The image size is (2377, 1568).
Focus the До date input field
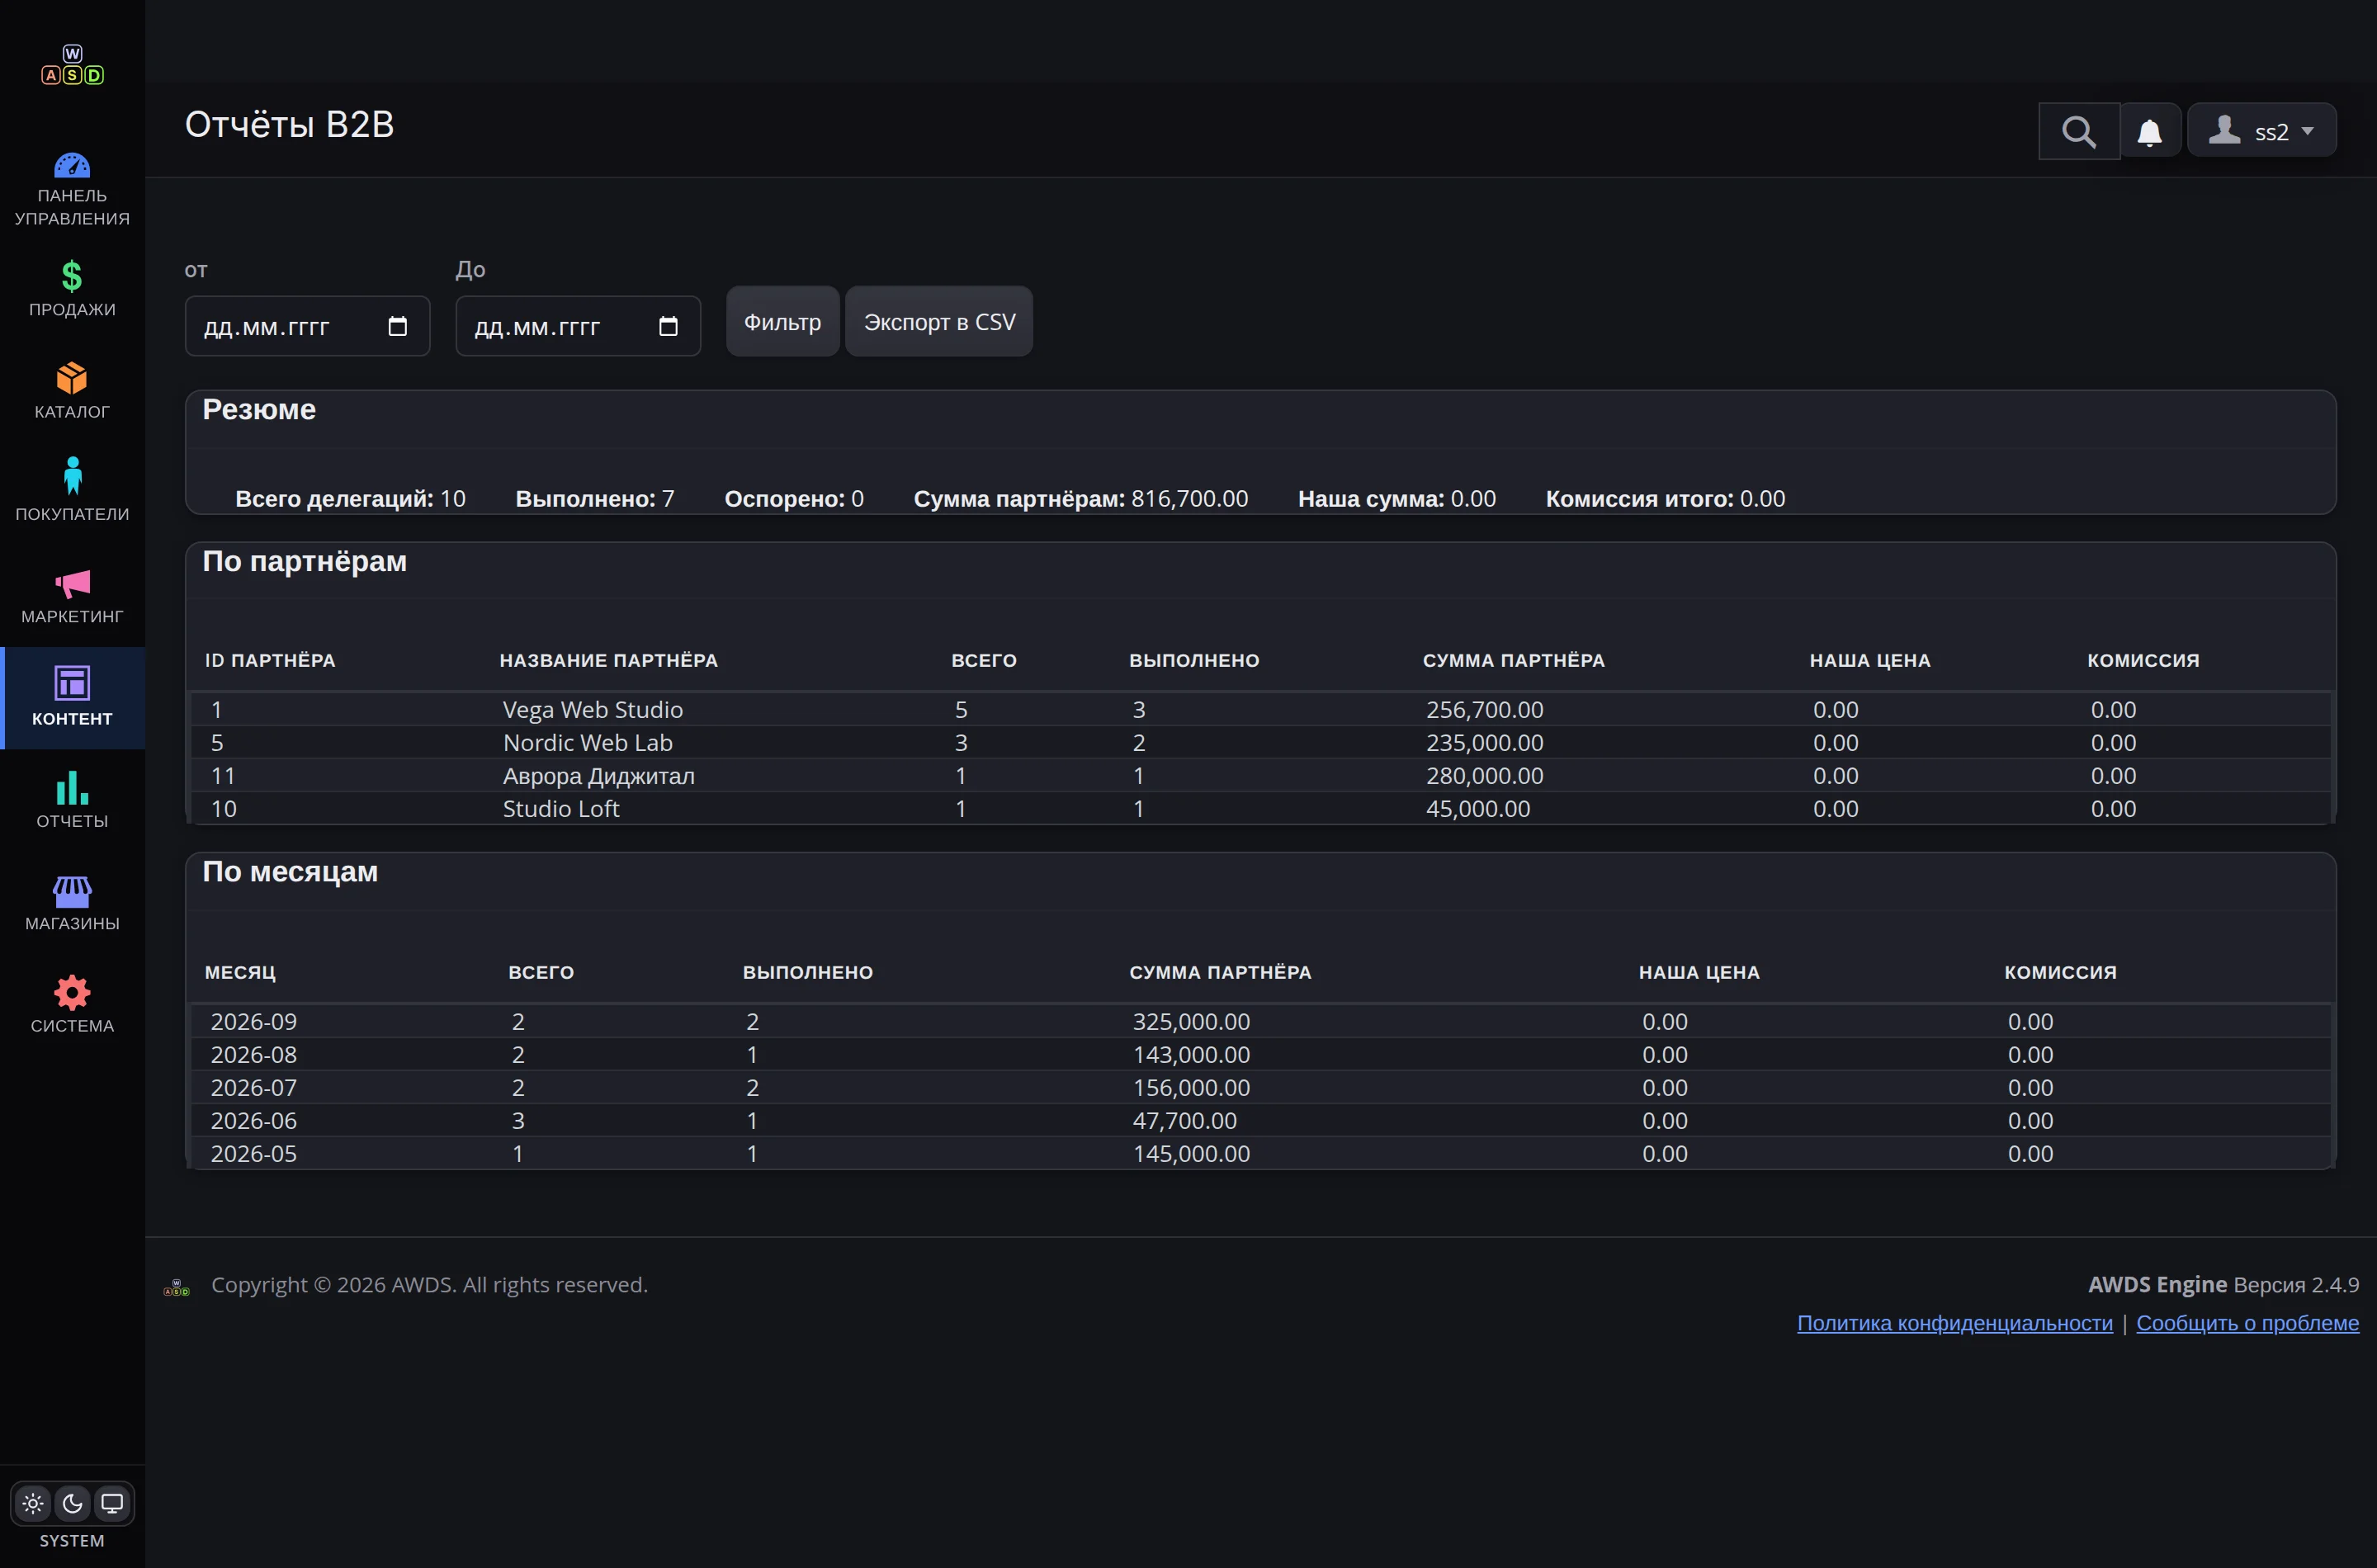(578, 326)
